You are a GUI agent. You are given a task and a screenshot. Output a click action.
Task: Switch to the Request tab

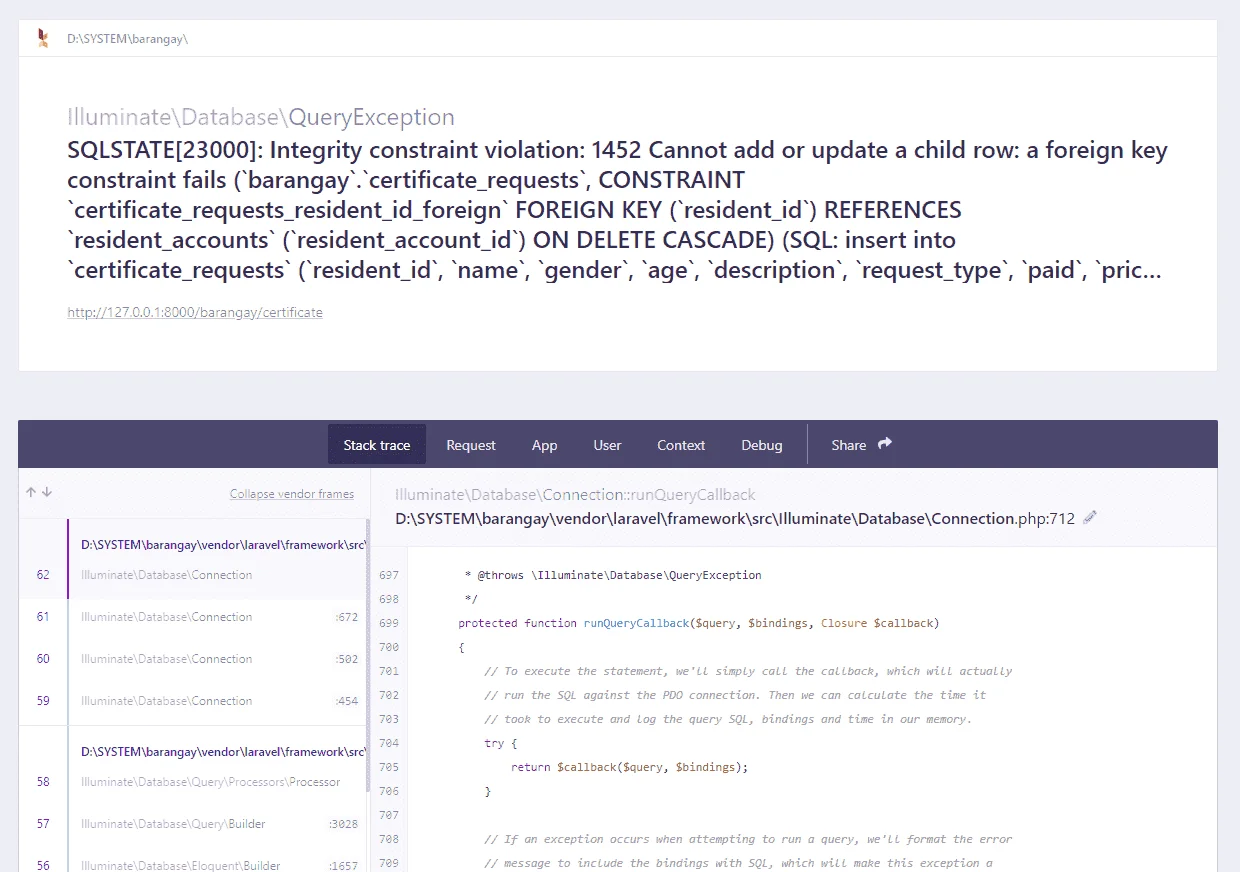471,445
